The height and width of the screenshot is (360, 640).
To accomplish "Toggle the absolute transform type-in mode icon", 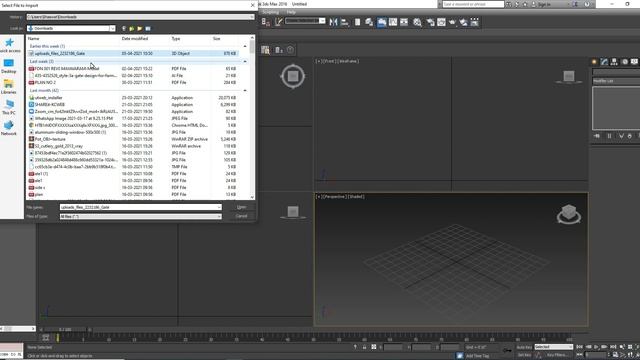I will click(374, 347).
